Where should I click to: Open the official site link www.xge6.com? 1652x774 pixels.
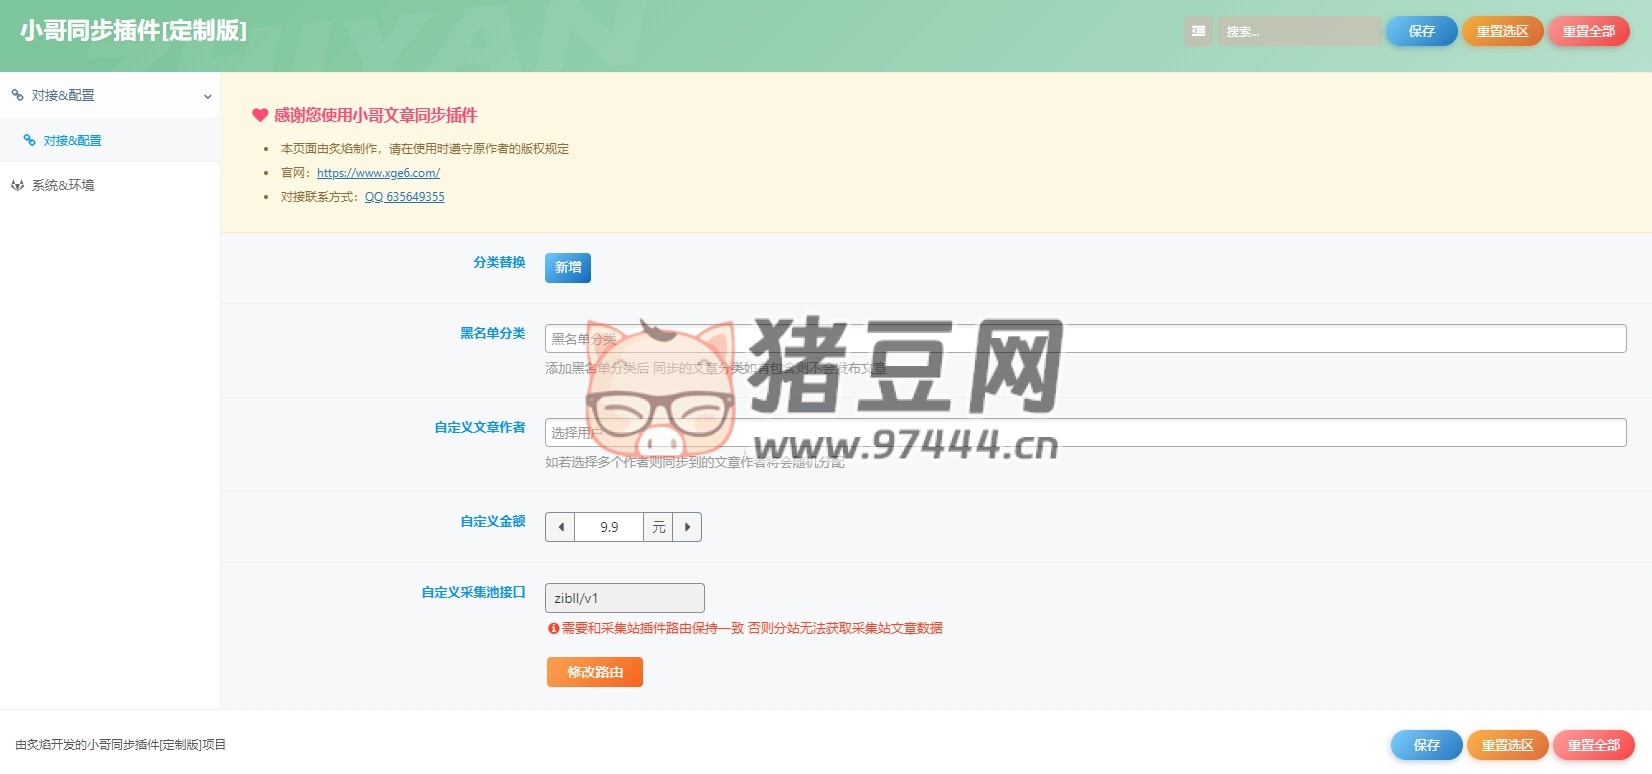[x=378, y=173]
